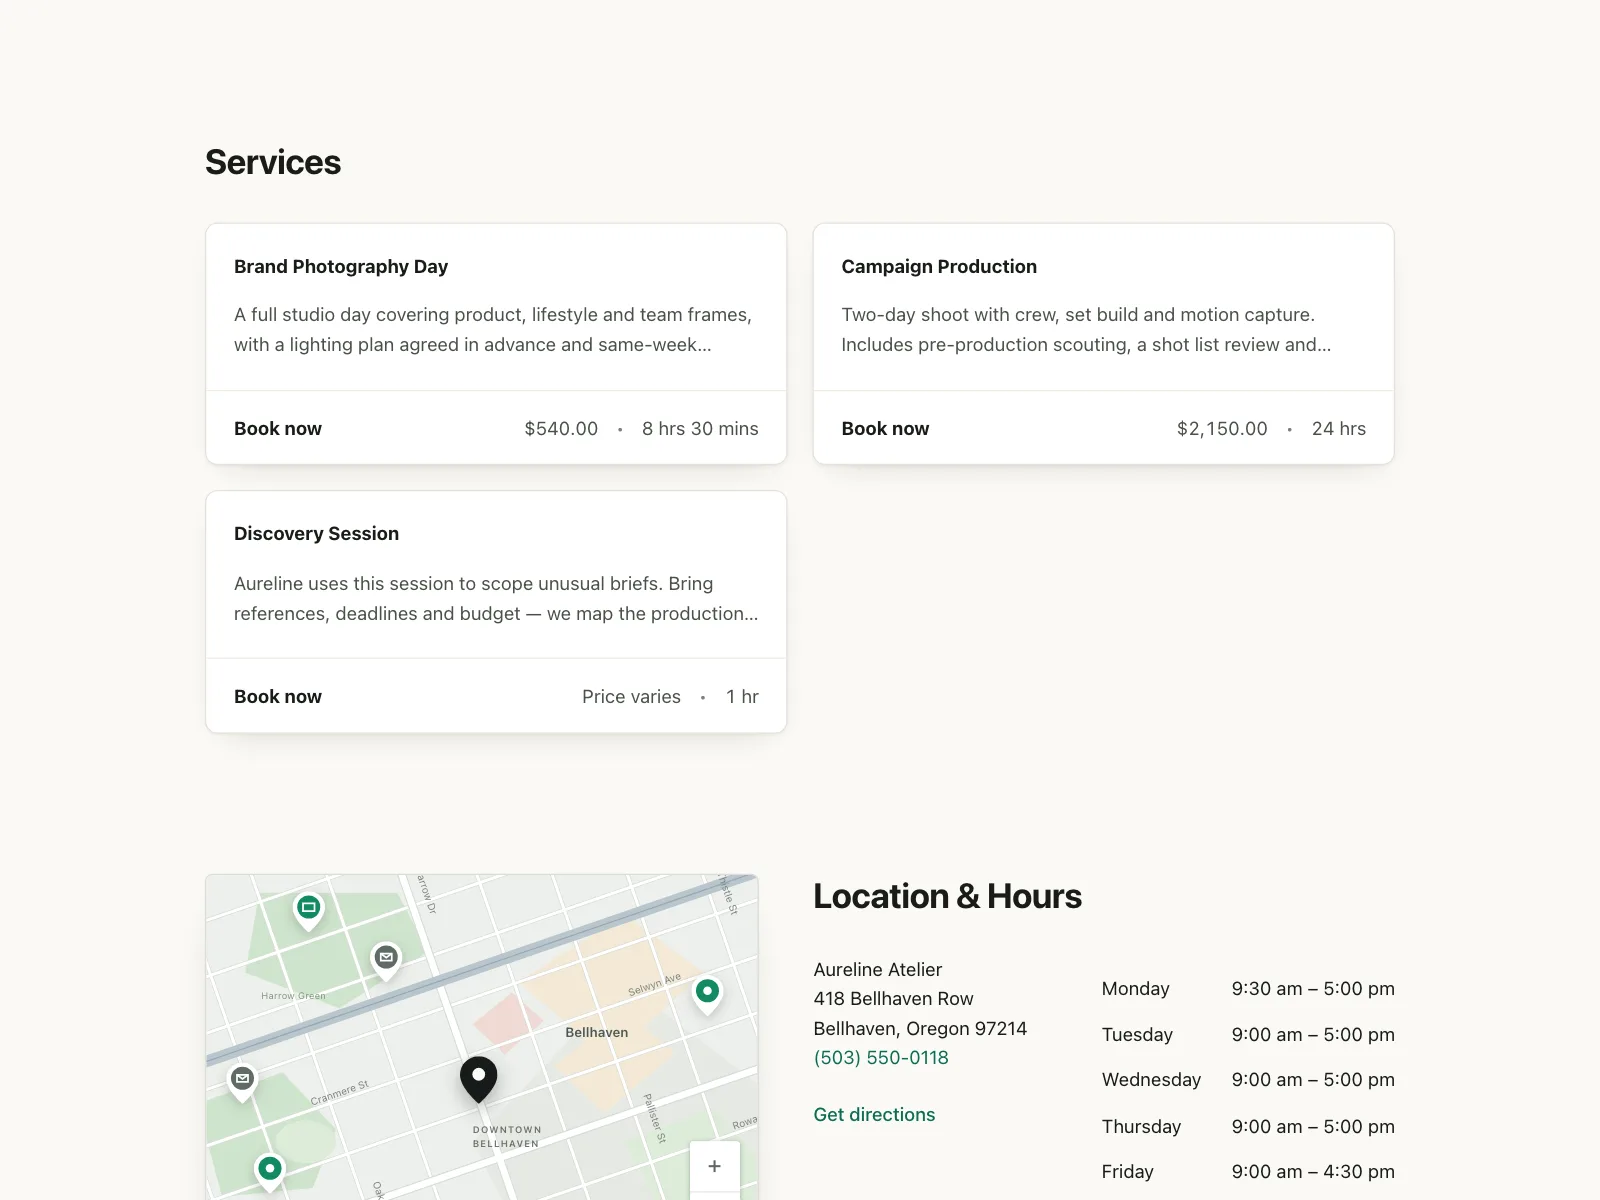This screenshot has width=1600, height=1200.
Task: Click the '1 hr' duration
Action: 742,697
